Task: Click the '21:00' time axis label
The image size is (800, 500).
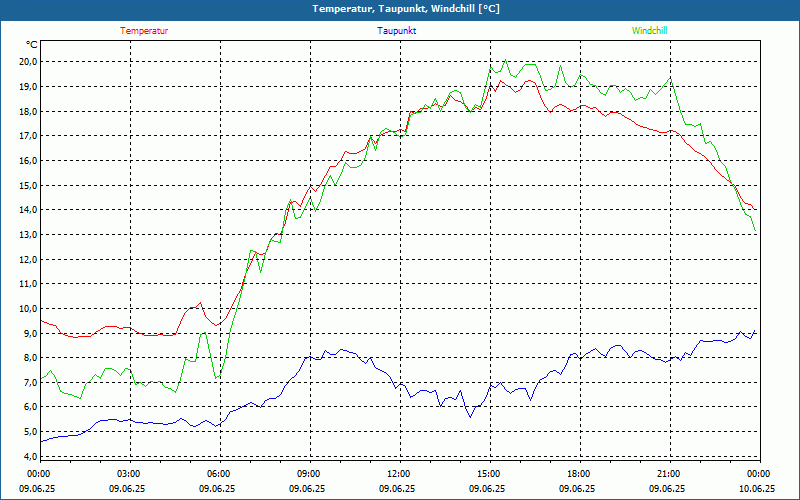Action: pyautogui.click(x=670, y=474)
